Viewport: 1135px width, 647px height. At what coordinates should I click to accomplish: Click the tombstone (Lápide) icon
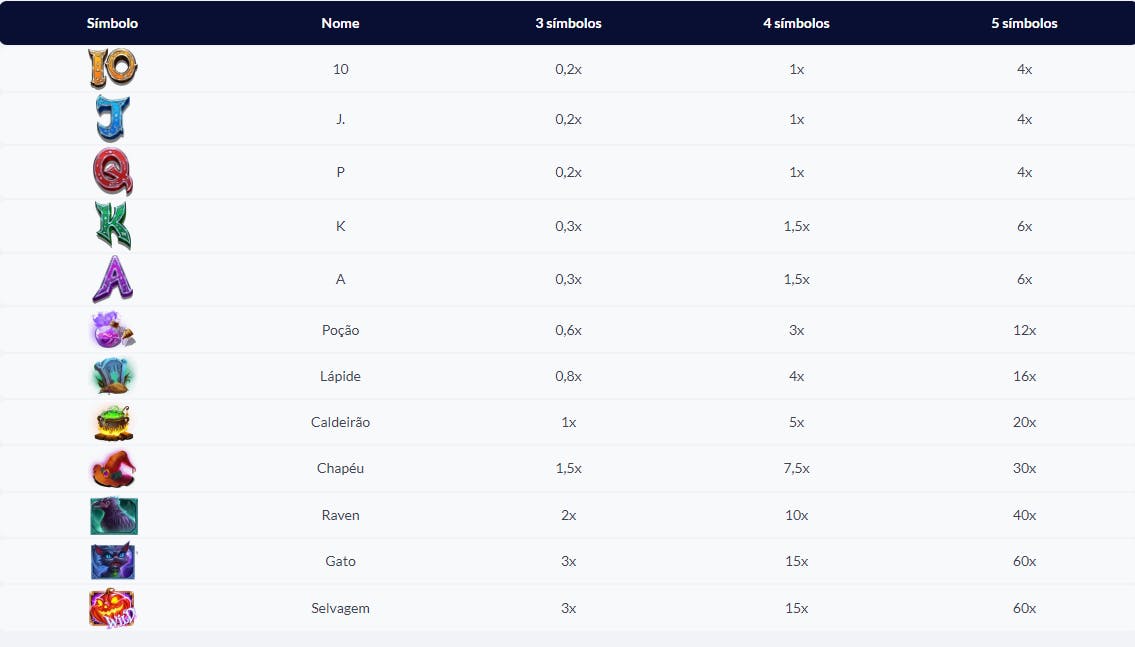(x=113, y=376)
